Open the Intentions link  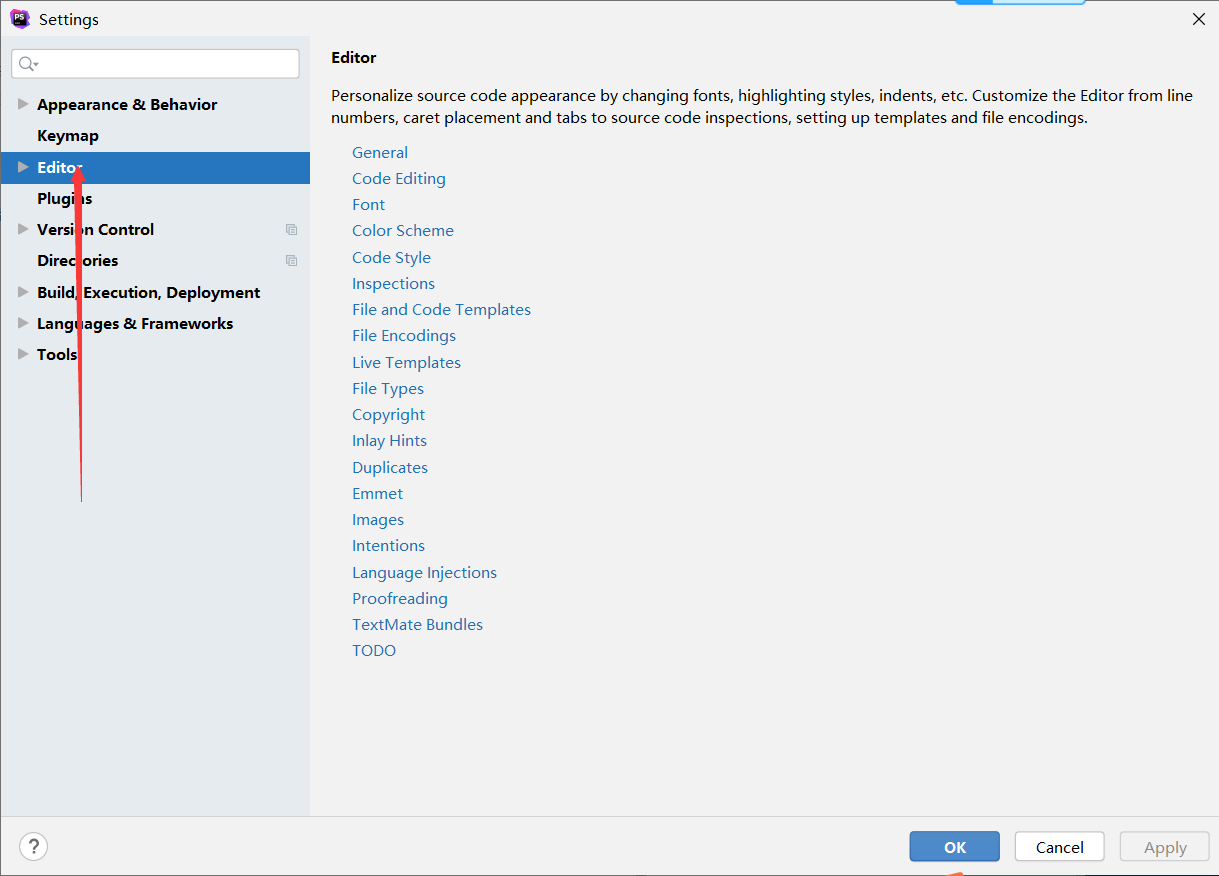pyautogui.click(x=388, y=545)
